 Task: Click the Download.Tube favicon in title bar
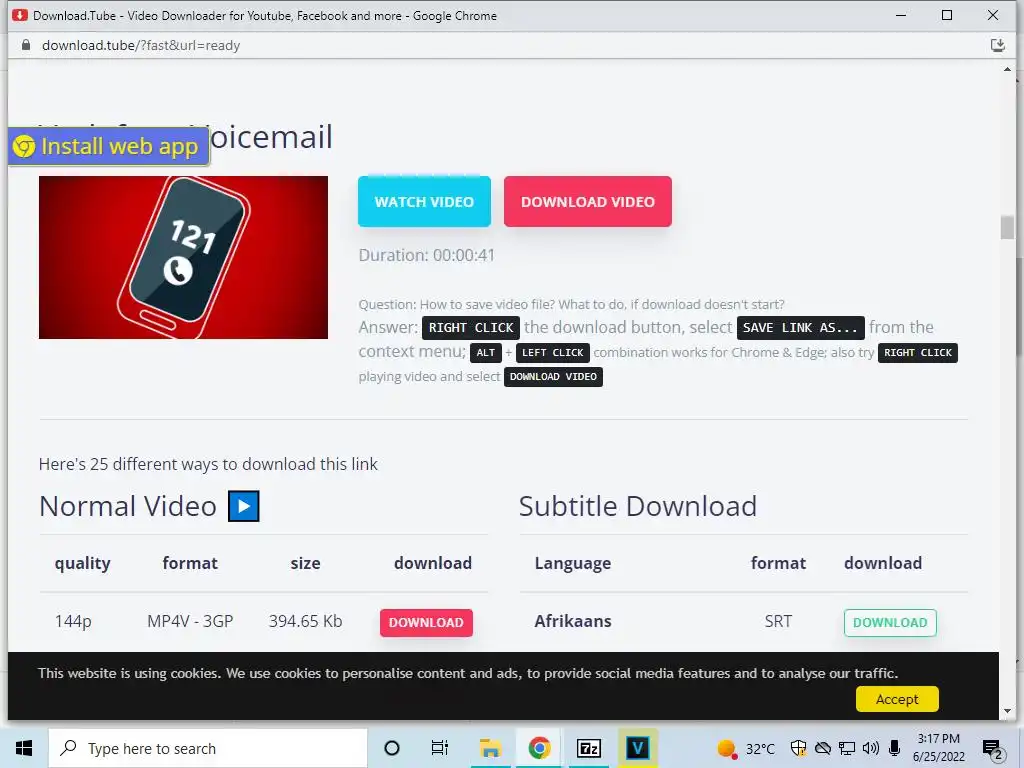pos(20,15)
